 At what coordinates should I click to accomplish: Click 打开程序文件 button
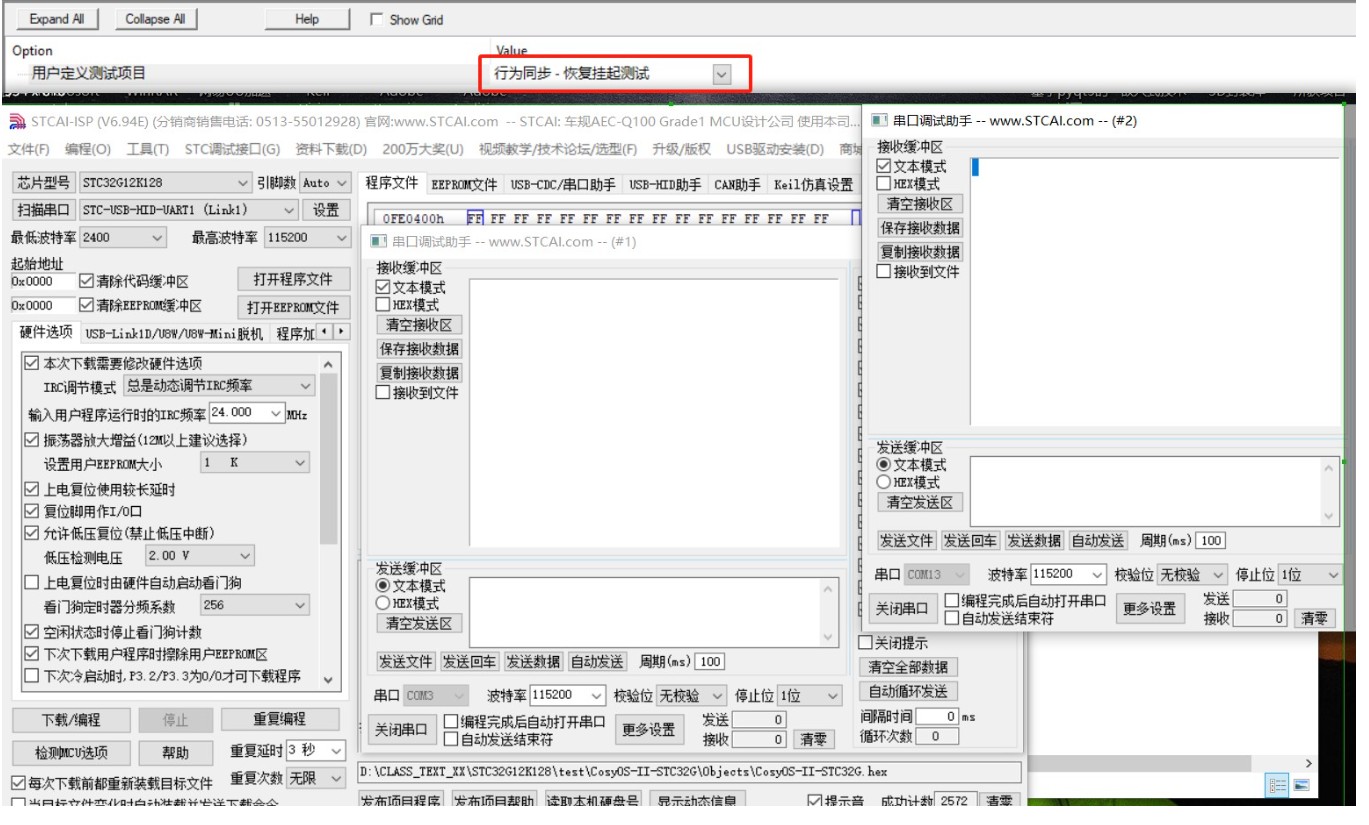(292, 280)
